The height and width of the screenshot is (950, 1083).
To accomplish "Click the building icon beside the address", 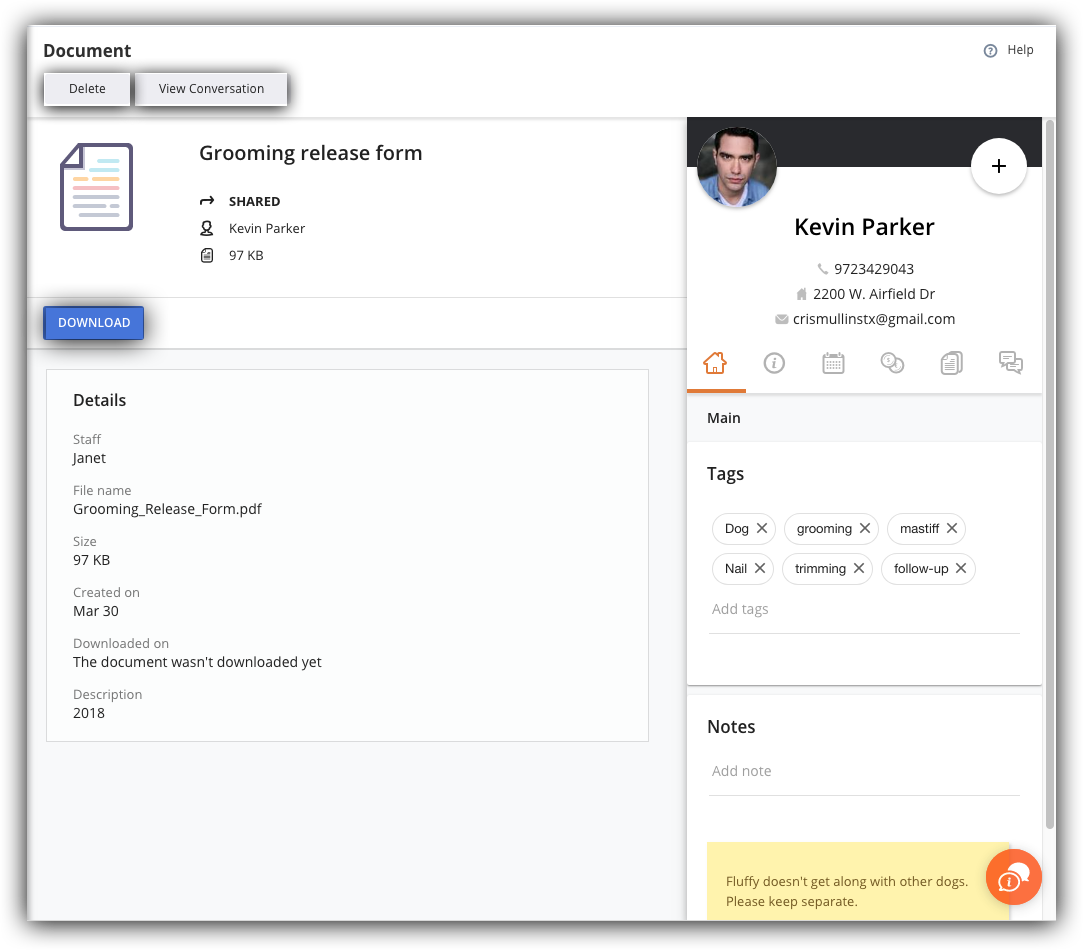I will (801, 294).
